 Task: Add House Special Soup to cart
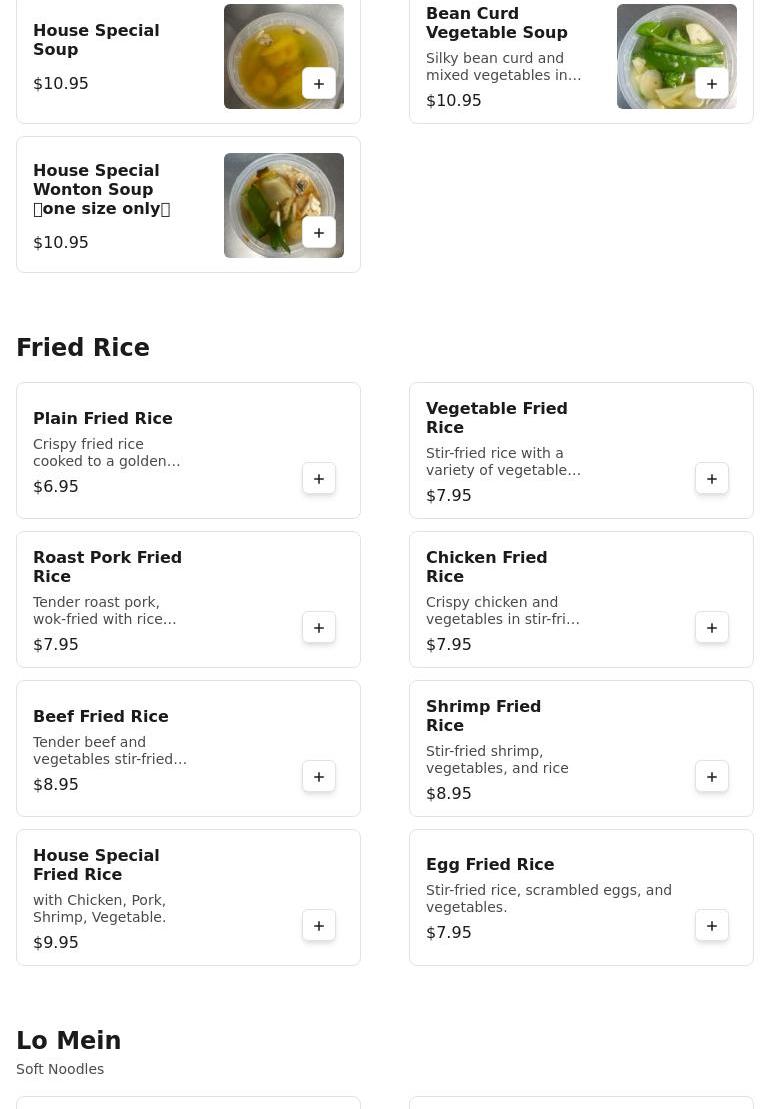319,84
